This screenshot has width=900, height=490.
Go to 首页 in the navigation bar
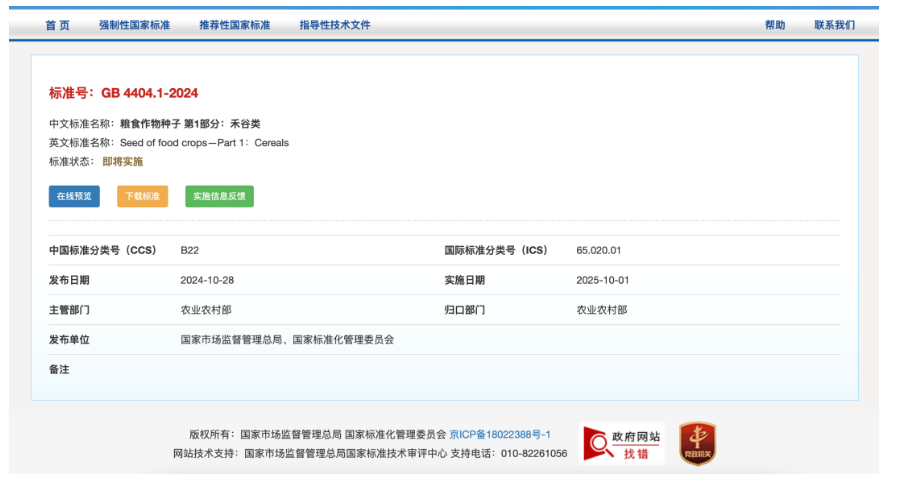[58, 25]
